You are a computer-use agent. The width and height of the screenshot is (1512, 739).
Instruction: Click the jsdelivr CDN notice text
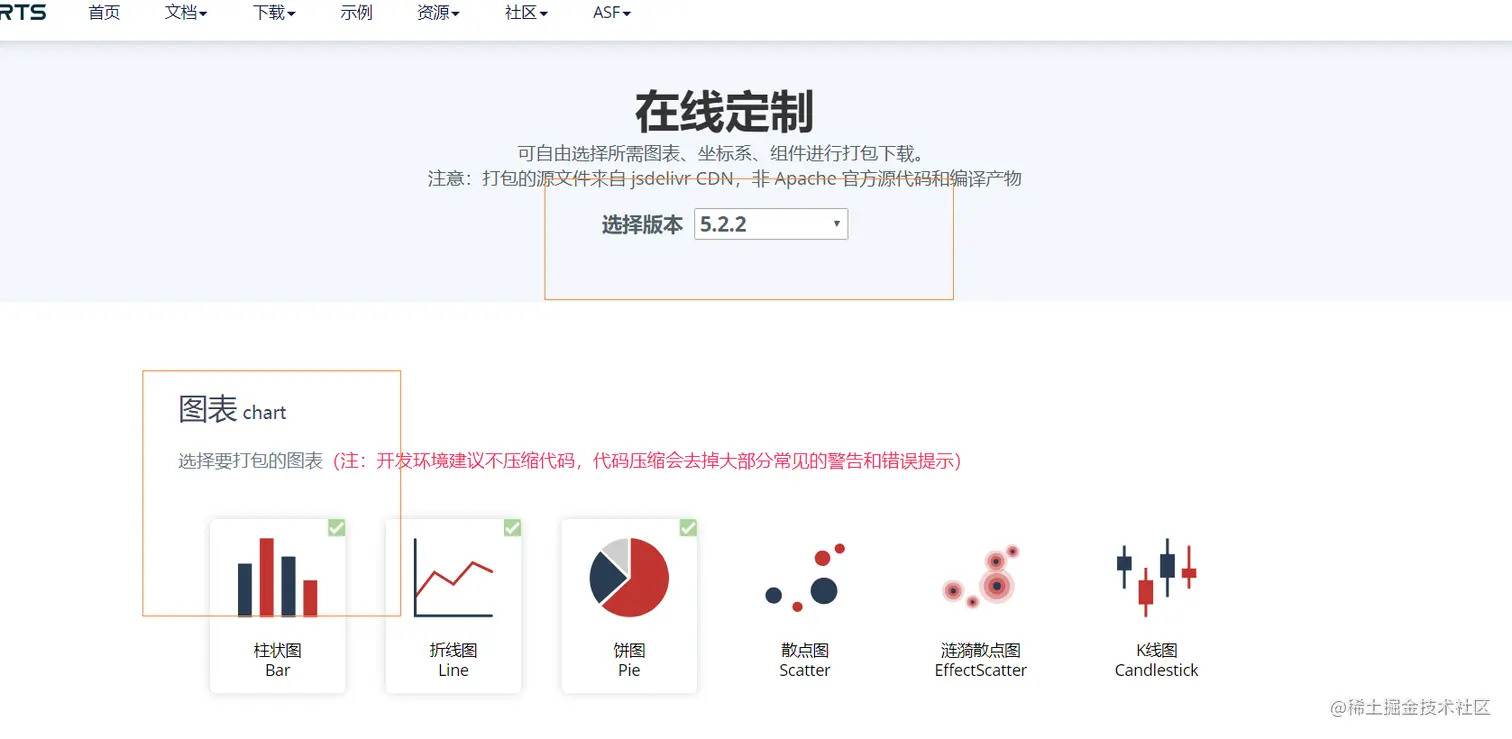[x=725, y=179]
